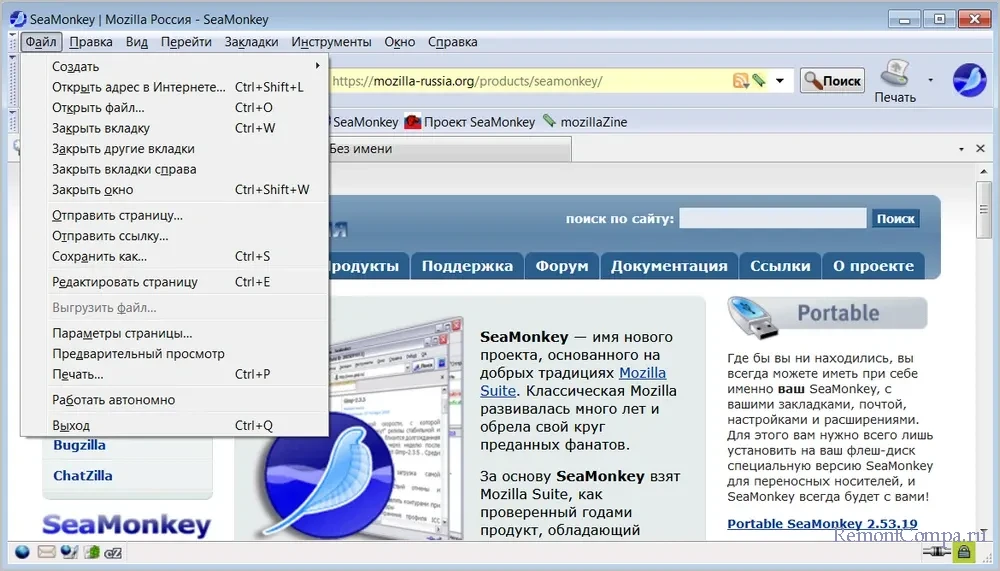1000x571 pixels.
Task: Click the site search input field
Action: pos(772,219)
